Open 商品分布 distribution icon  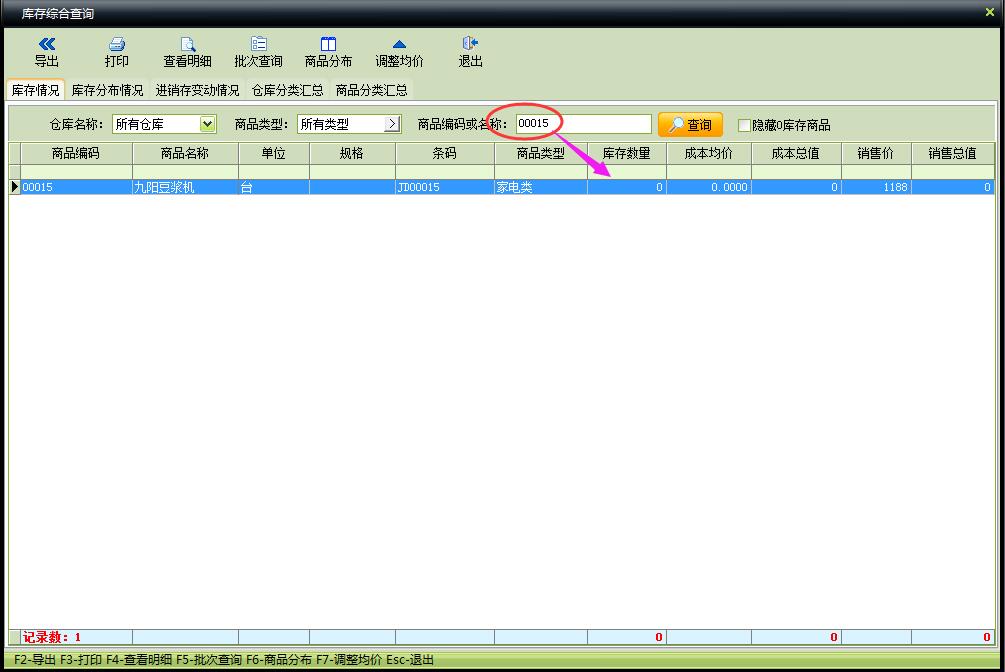pyautogui.click(x=328, y=44)
